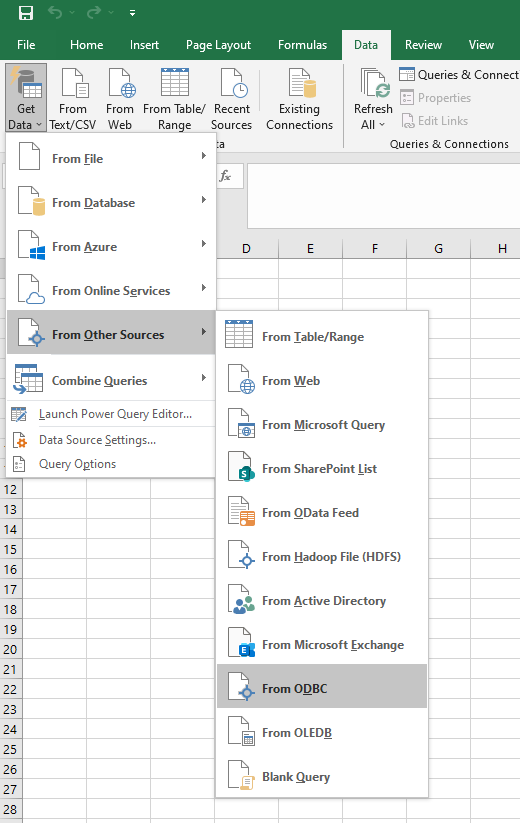
Task: Select row 15 header
Action: pyautogui.click(x=10, y=550)
